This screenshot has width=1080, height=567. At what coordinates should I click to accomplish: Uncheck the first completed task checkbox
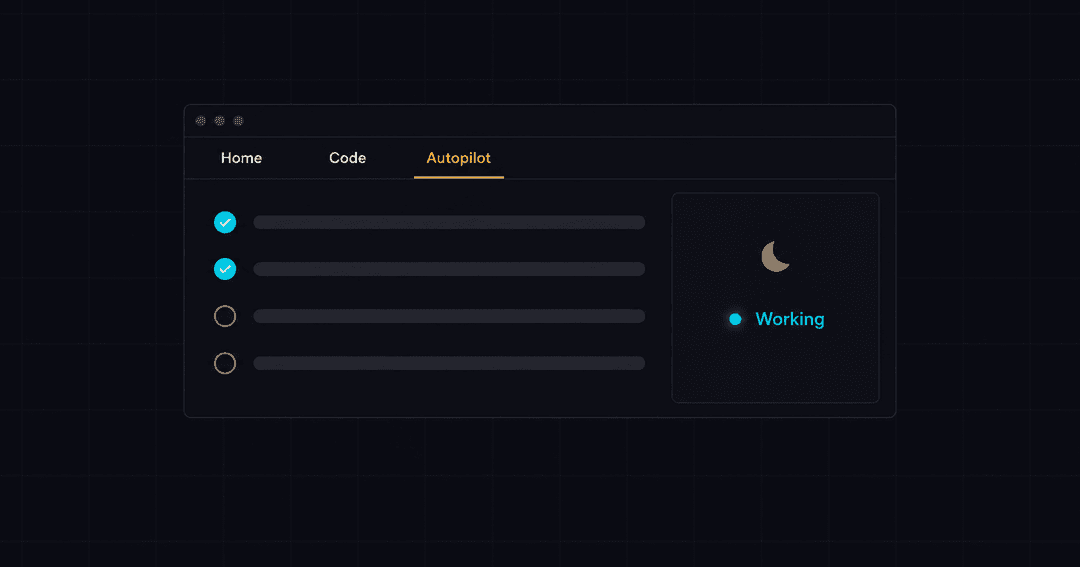pos(225,222)
